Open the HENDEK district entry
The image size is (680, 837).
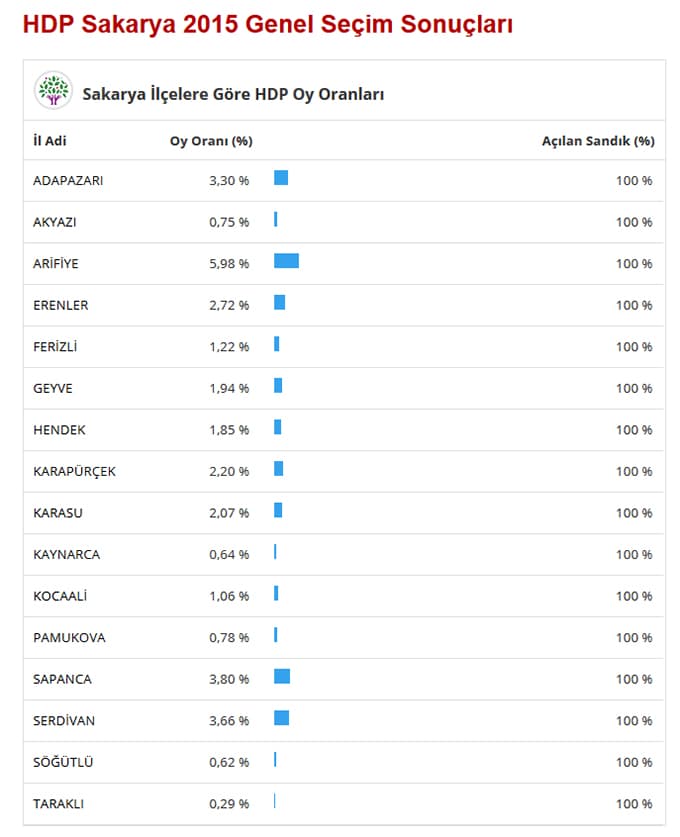[x=59, y=430]
